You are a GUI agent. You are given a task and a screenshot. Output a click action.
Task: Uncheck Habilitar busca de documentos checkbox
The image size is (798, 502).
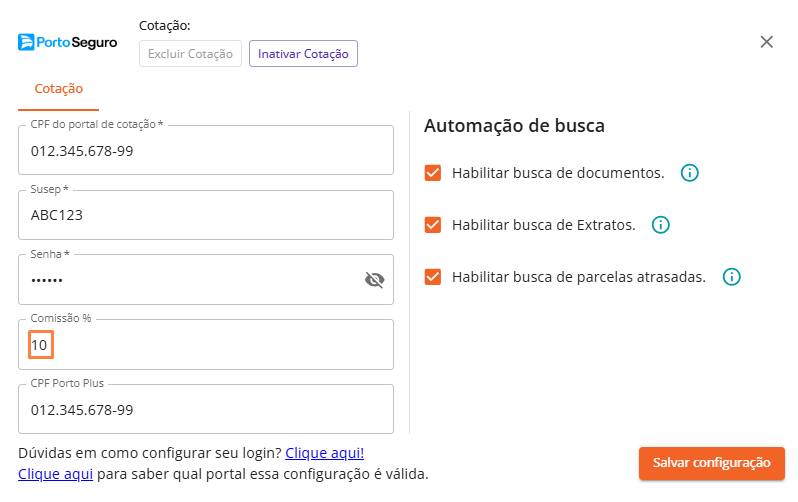click(433, 173)
